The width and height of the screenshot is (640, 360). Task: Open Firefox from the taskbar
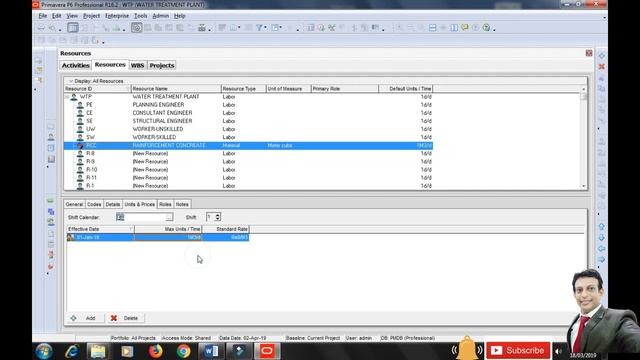[156, 351]
